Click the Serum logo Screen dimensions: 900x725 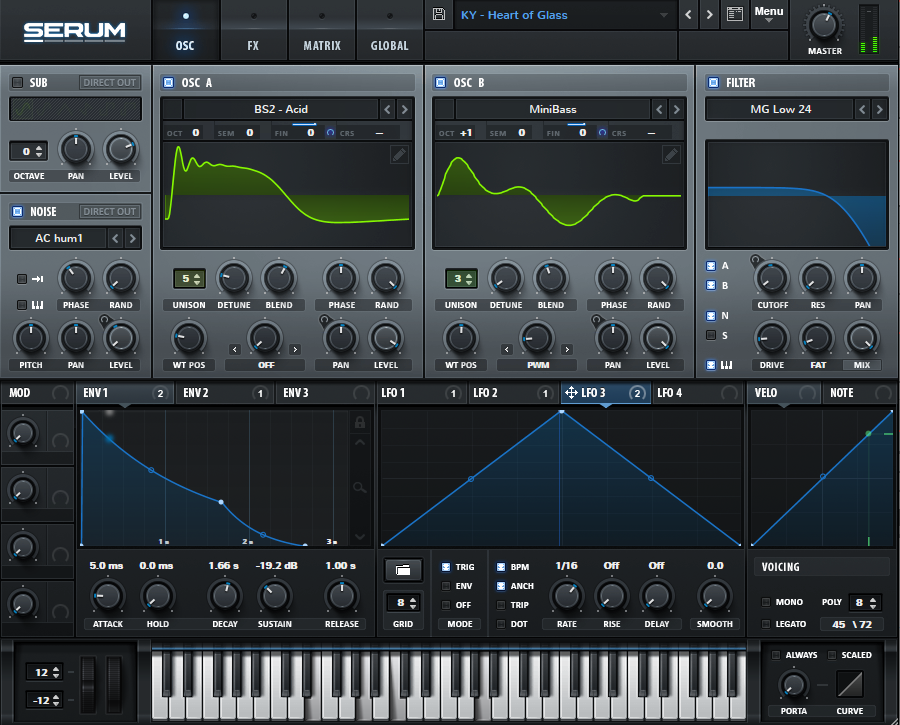click(x=75, y=31)
